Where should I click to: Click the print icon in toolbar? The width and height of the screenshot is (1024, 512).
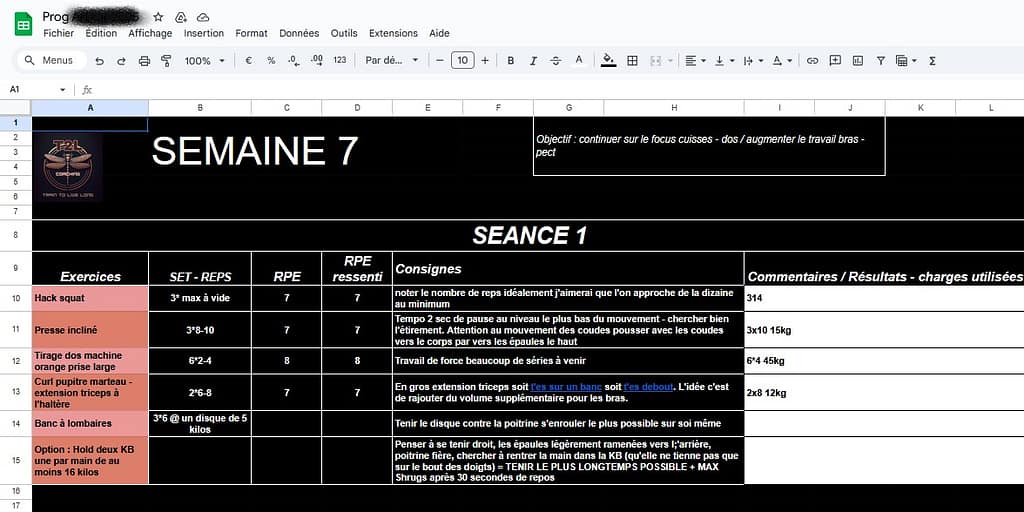coord(144,61)
